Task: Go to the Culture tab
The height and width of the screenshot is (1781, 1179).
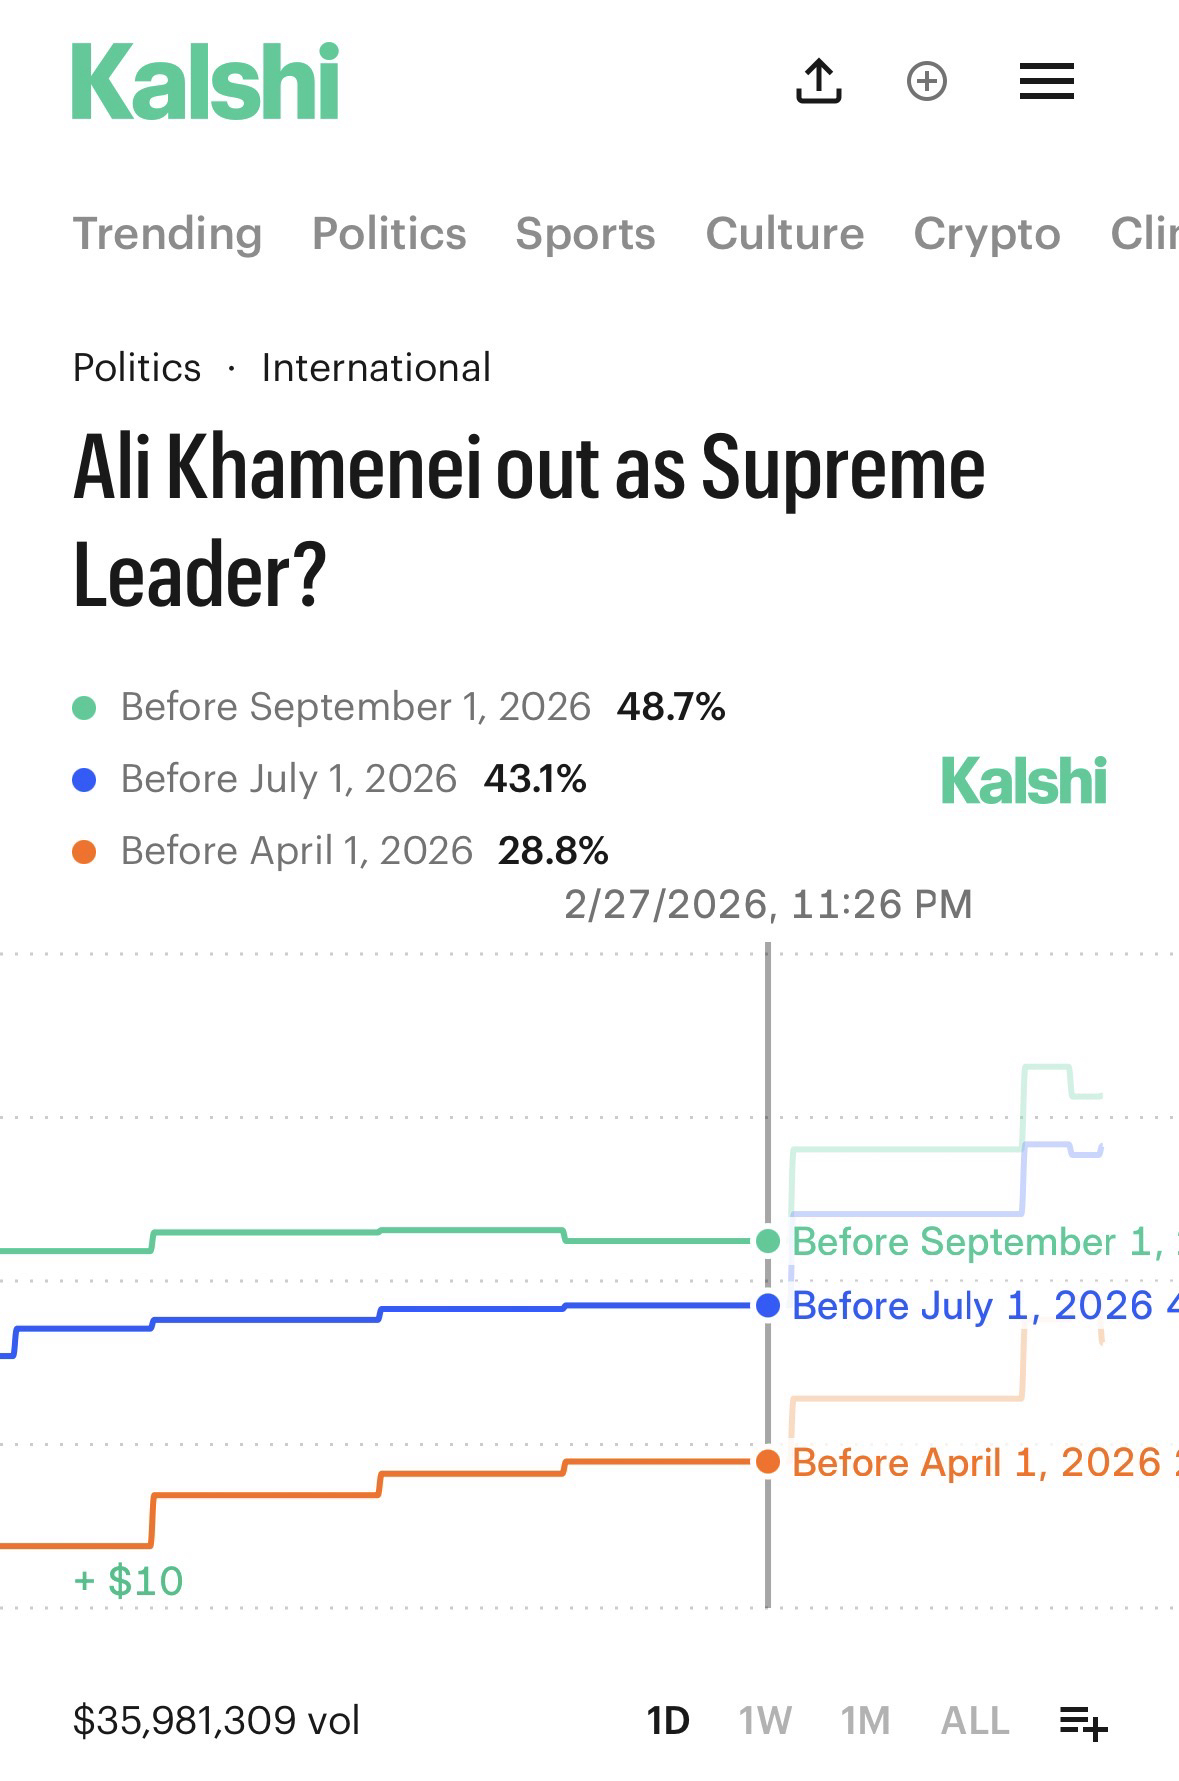Action: 784,234
